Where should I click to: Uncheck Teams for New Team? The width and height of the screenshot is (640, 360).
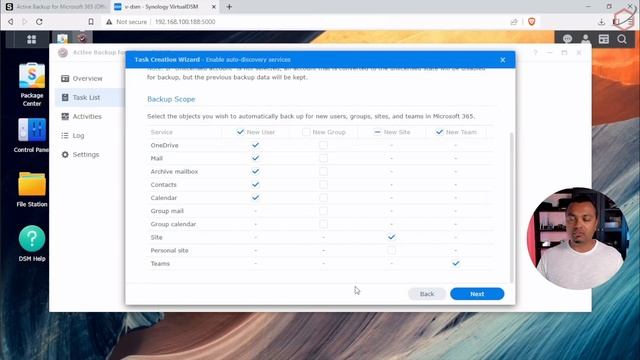[x=456, y=263]
